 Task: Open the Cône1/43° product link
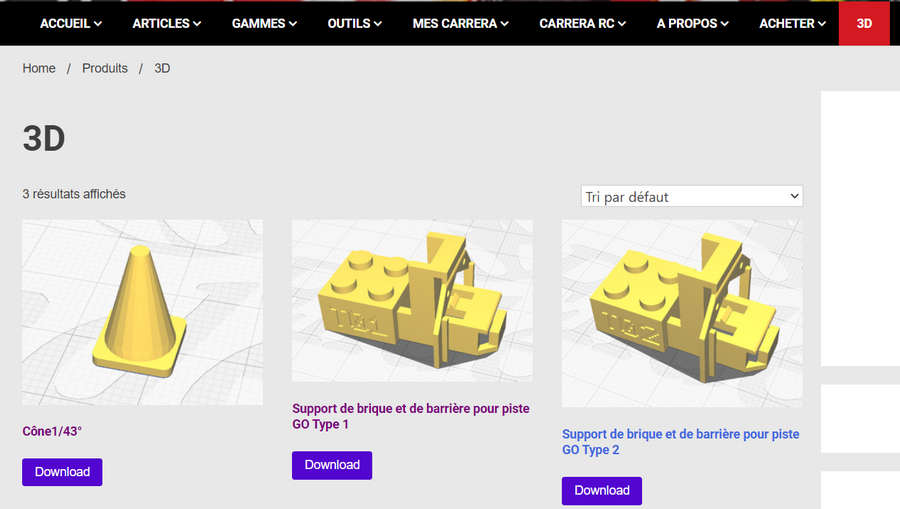(52, 431)
